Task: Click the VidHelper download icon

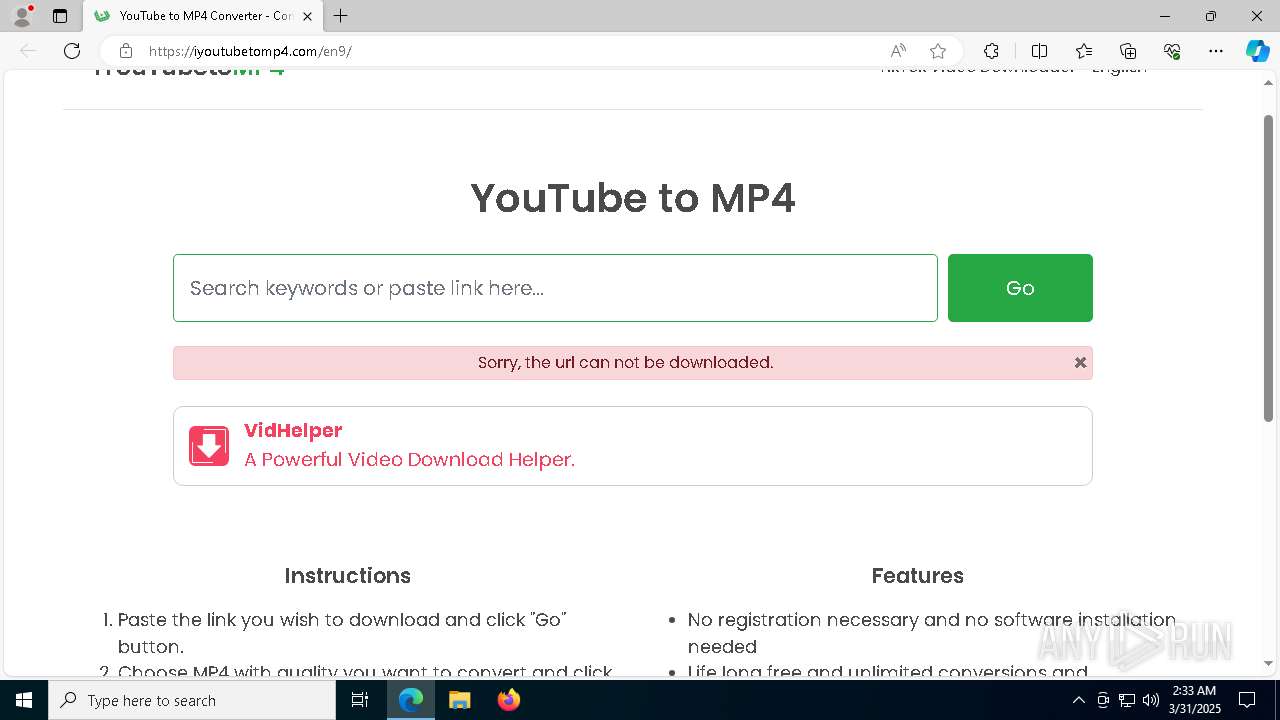Action: tap(209, 446)
